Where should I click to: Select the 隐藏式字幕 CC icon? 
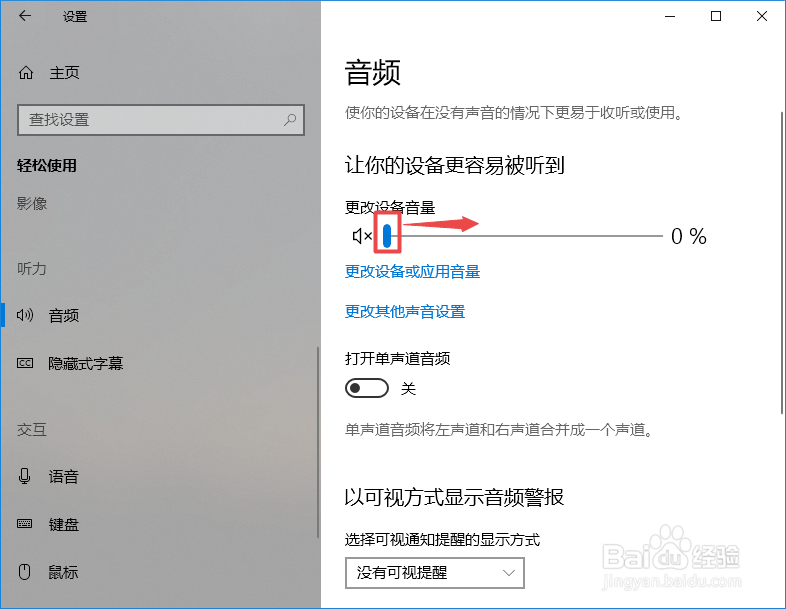(x=25, y=363)
